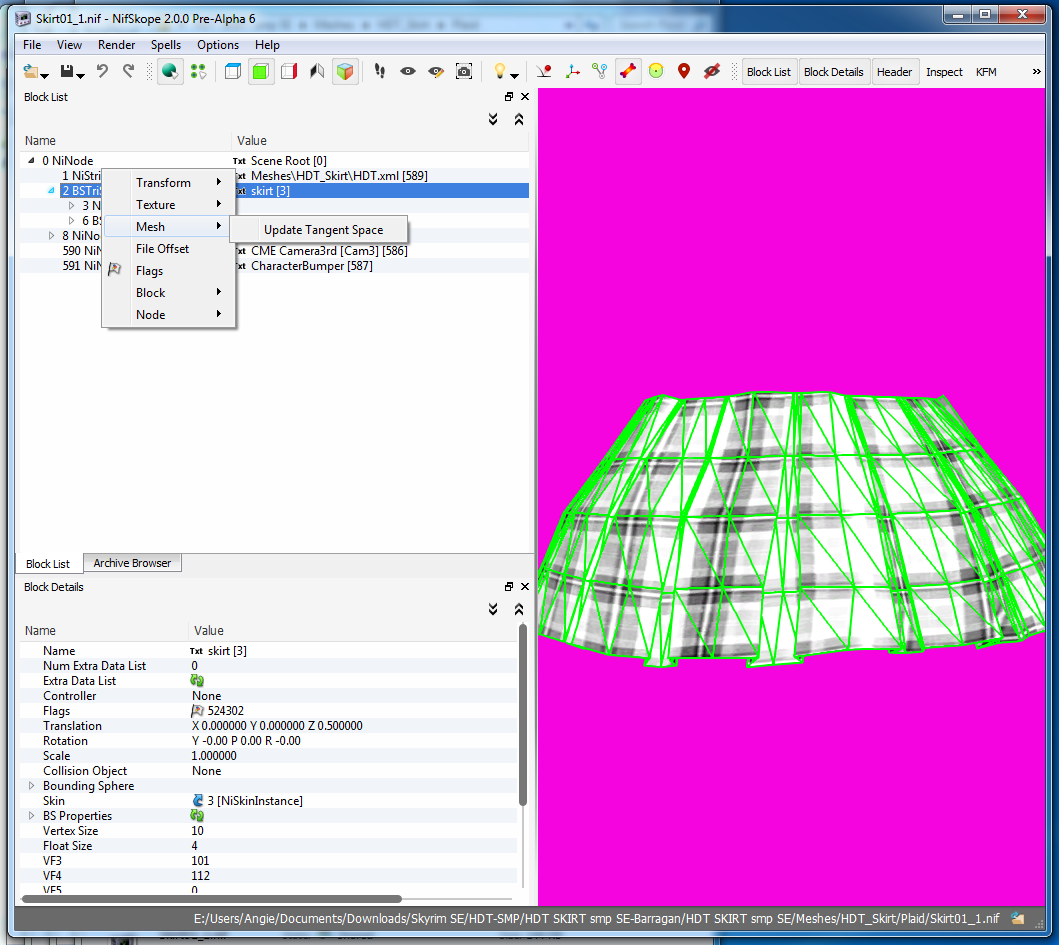Switch to side view red cube icon

(289, 71)
